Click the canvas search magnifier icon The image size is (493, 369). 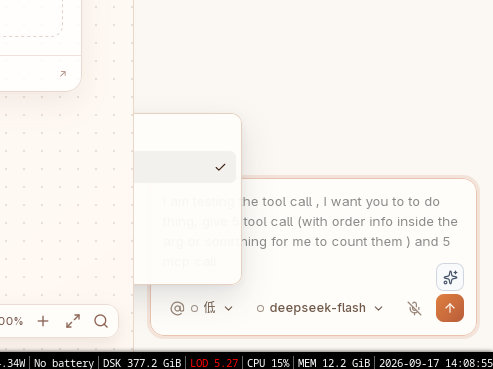pyautogui.click(x=101, y=321)
